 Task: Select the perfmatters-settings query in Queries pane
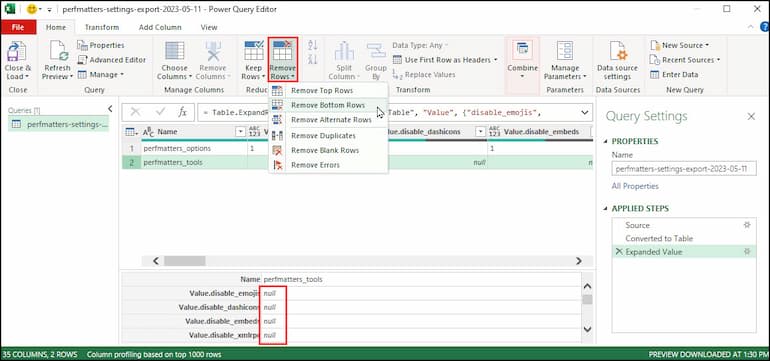coord(59,124)
